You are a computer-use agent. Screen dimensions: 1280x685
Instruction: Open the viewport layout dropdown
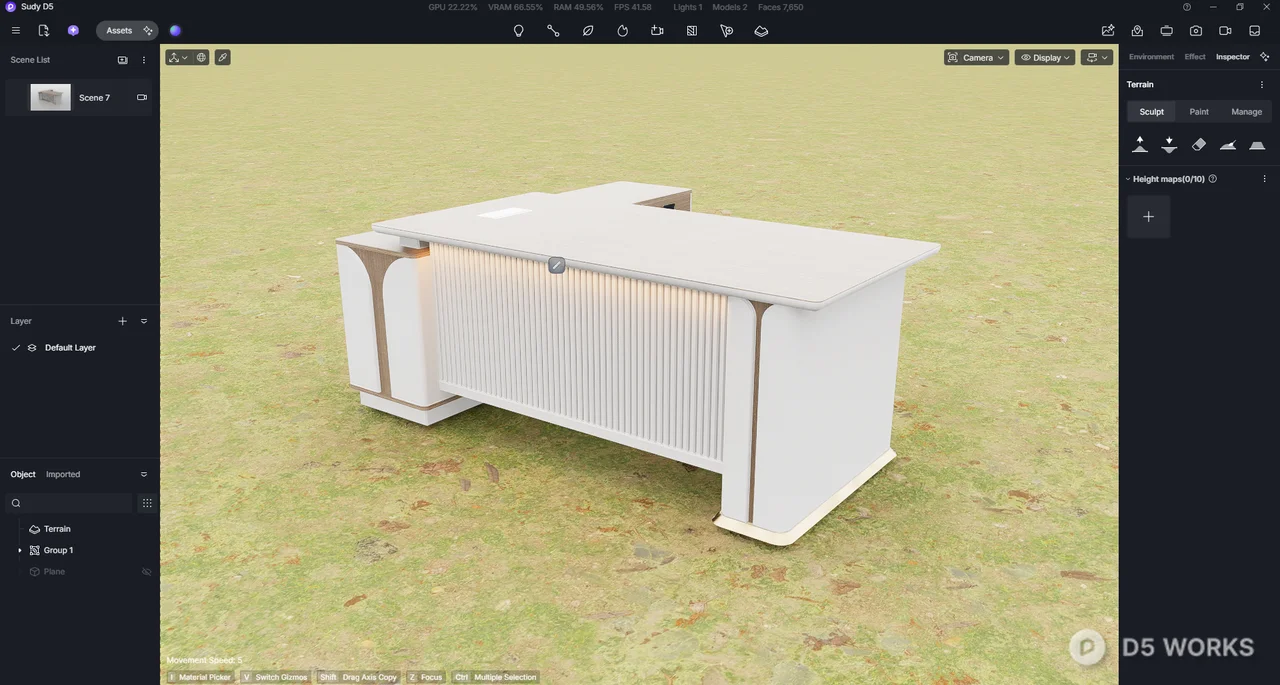(1097, 57)
